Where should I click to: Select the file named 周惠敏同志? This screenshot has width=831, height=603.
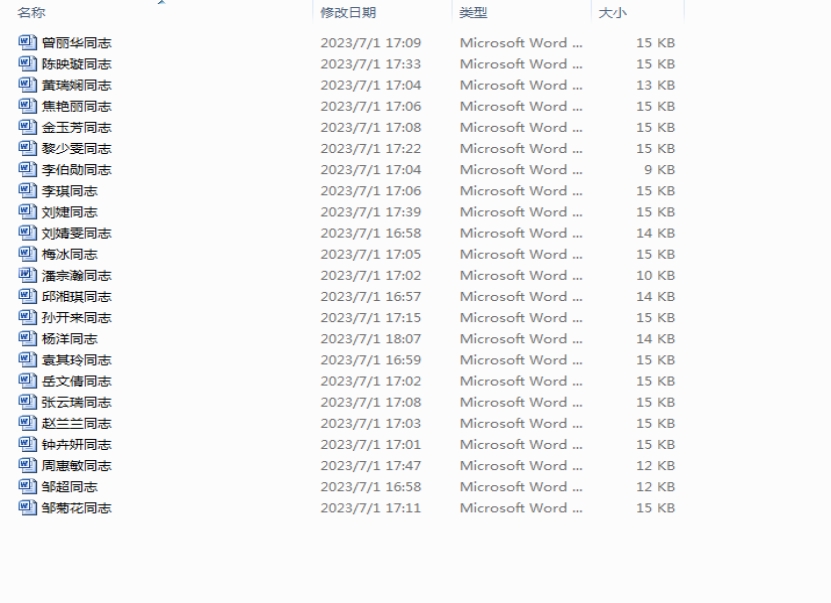pyautogui.click(x=76, y=466)
